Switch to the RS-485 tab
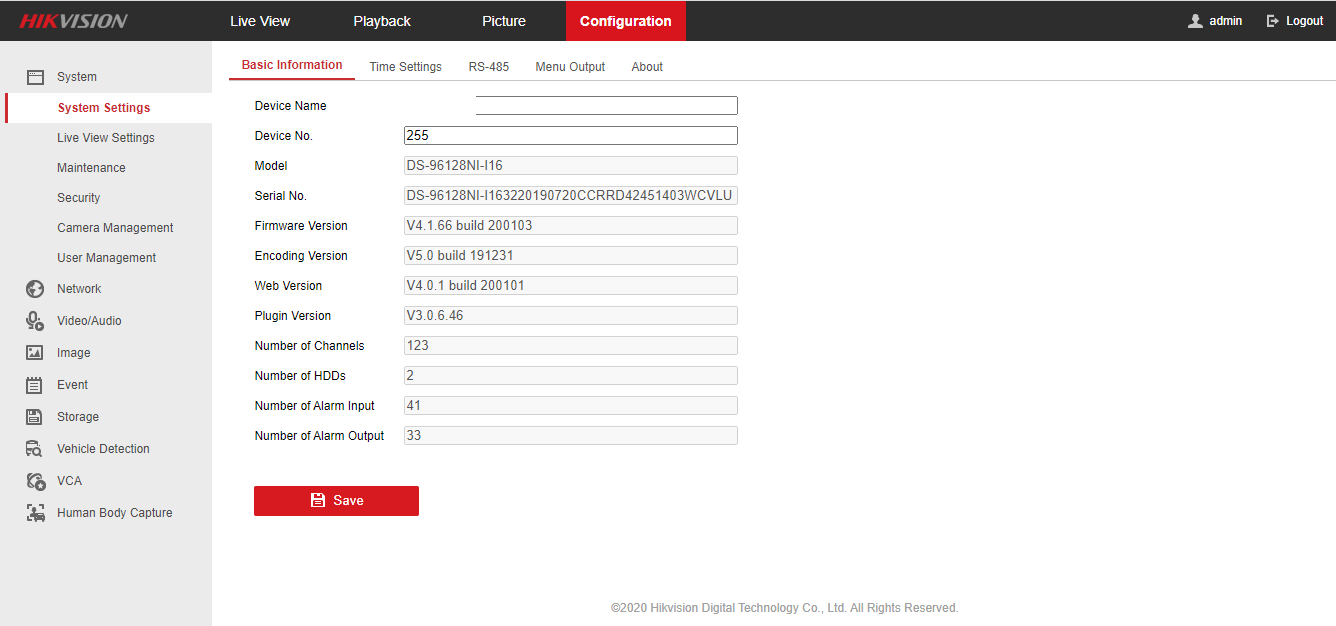Screen dimensions: 1336x626 [488, 67]
